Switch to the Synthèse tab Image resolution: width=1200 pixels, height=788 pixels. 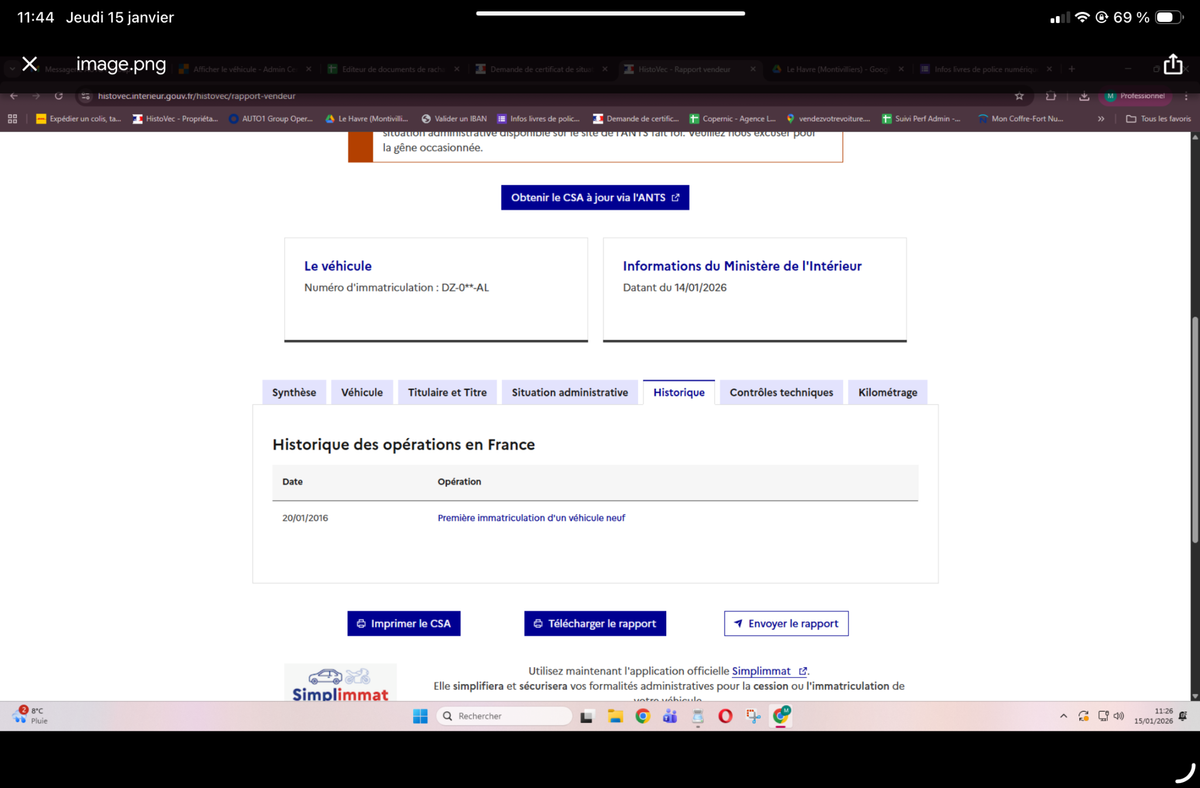point(294,393)
